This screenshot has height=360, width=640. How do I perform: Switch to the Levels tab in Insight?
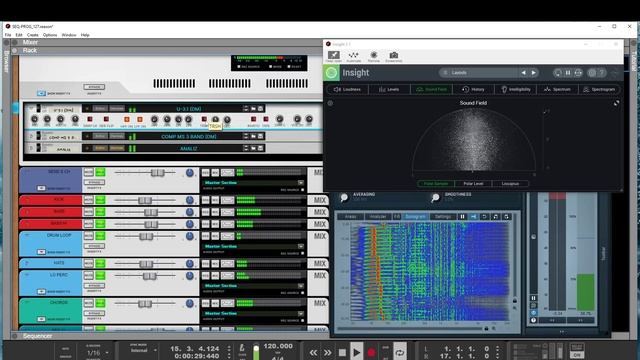389,89
